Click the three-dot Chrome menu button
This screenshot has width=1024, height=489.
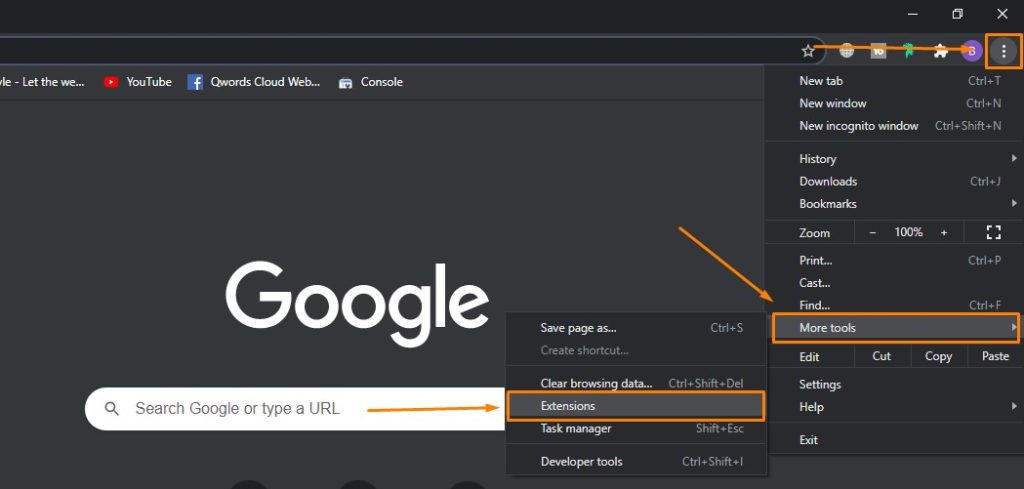point(1004,51)
